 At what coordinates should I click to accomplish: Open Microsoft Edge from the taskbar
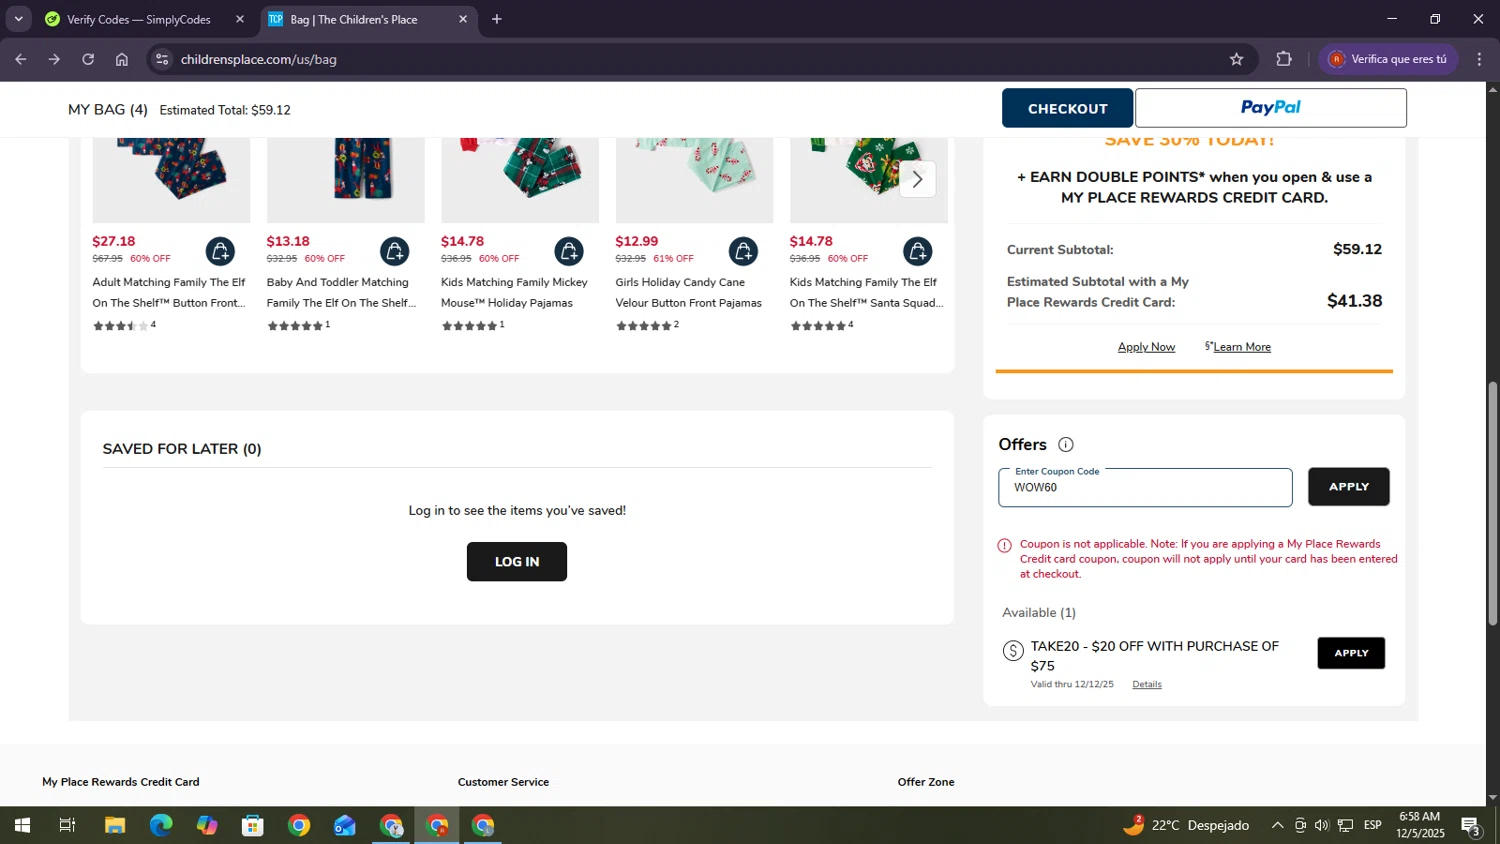click(161, 825)
